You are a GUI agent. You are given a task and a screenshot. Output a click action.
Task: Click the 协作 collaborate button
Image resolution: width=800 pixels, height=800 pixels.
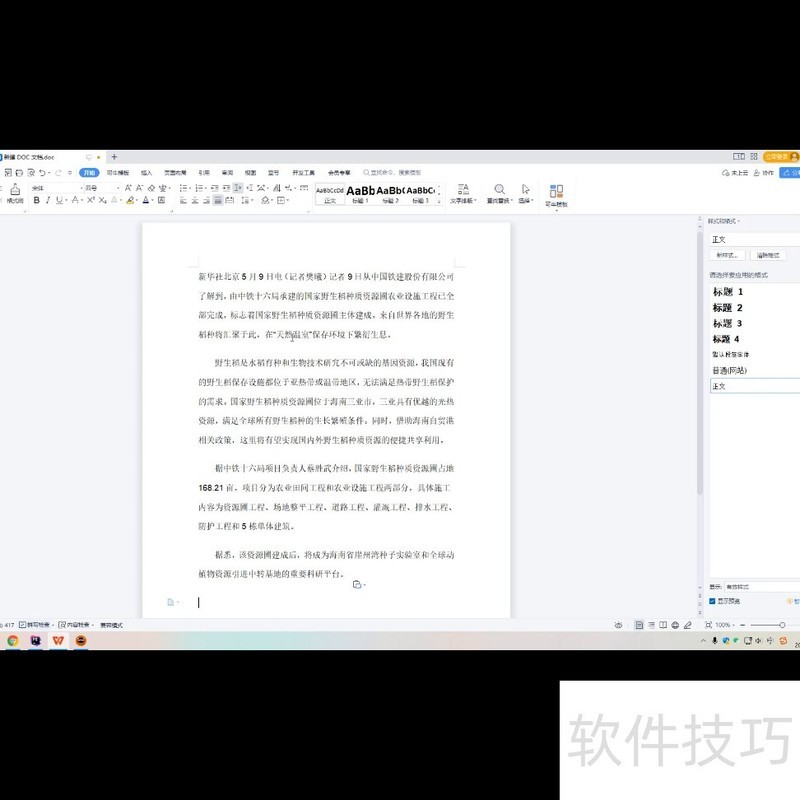pyautogui.click(x=764, y=173)
